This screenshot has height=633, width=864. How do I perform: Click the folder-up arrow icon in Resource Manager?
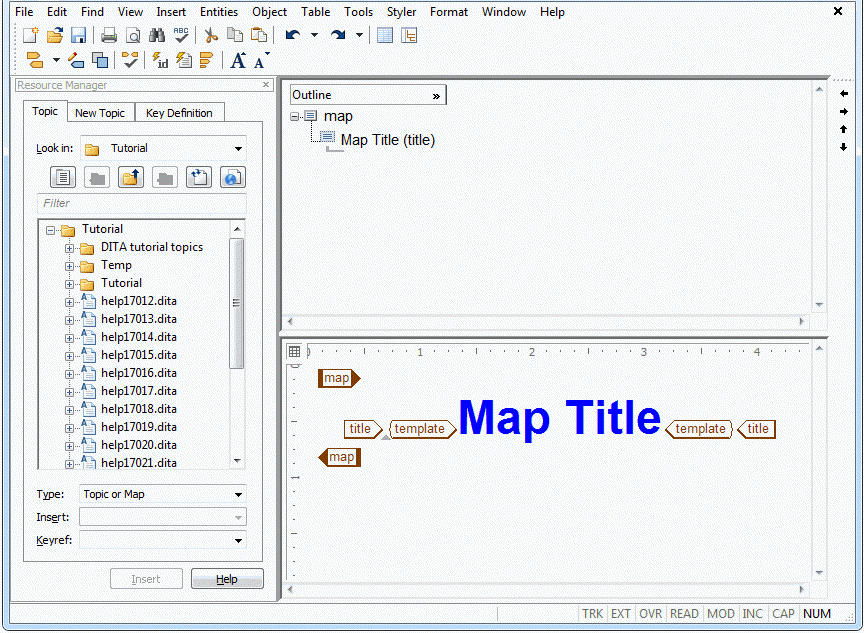point(131,177)
